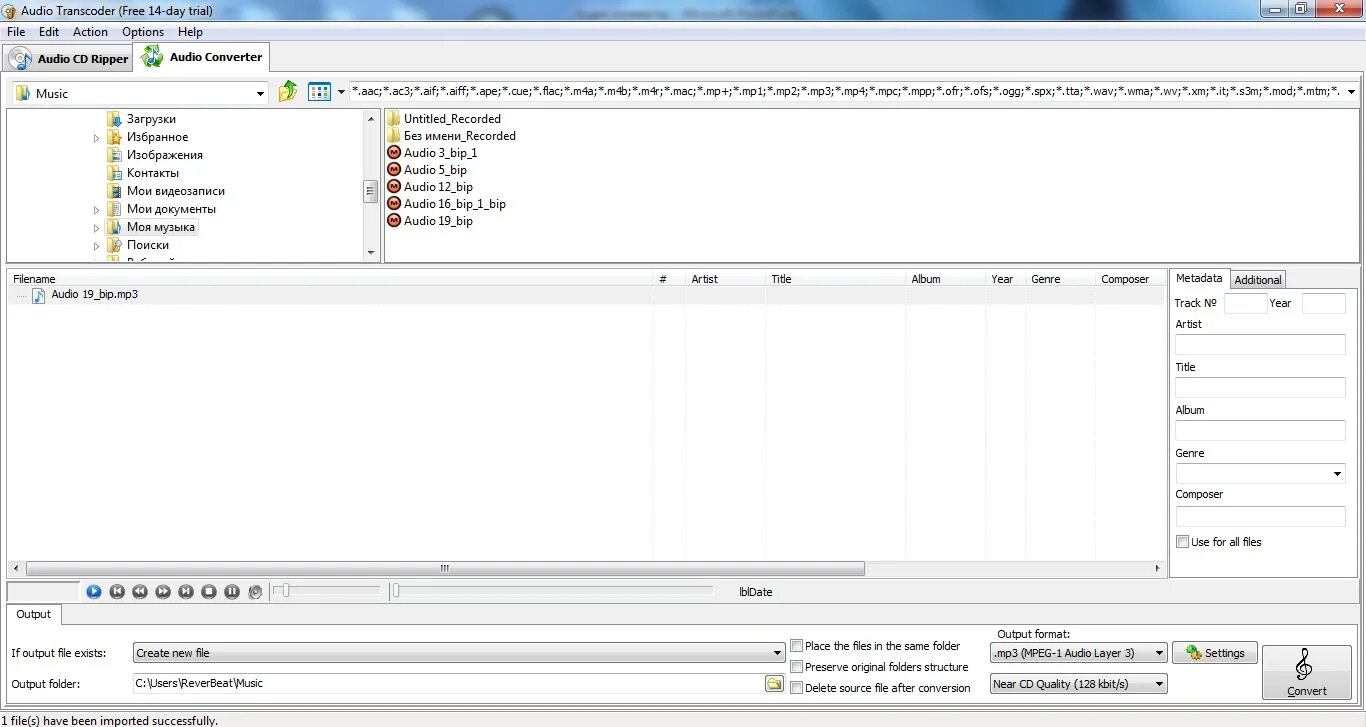This screenshot has height=727, width=1366.
Task: Click the speaker mute icon
Action: point(255,592)
